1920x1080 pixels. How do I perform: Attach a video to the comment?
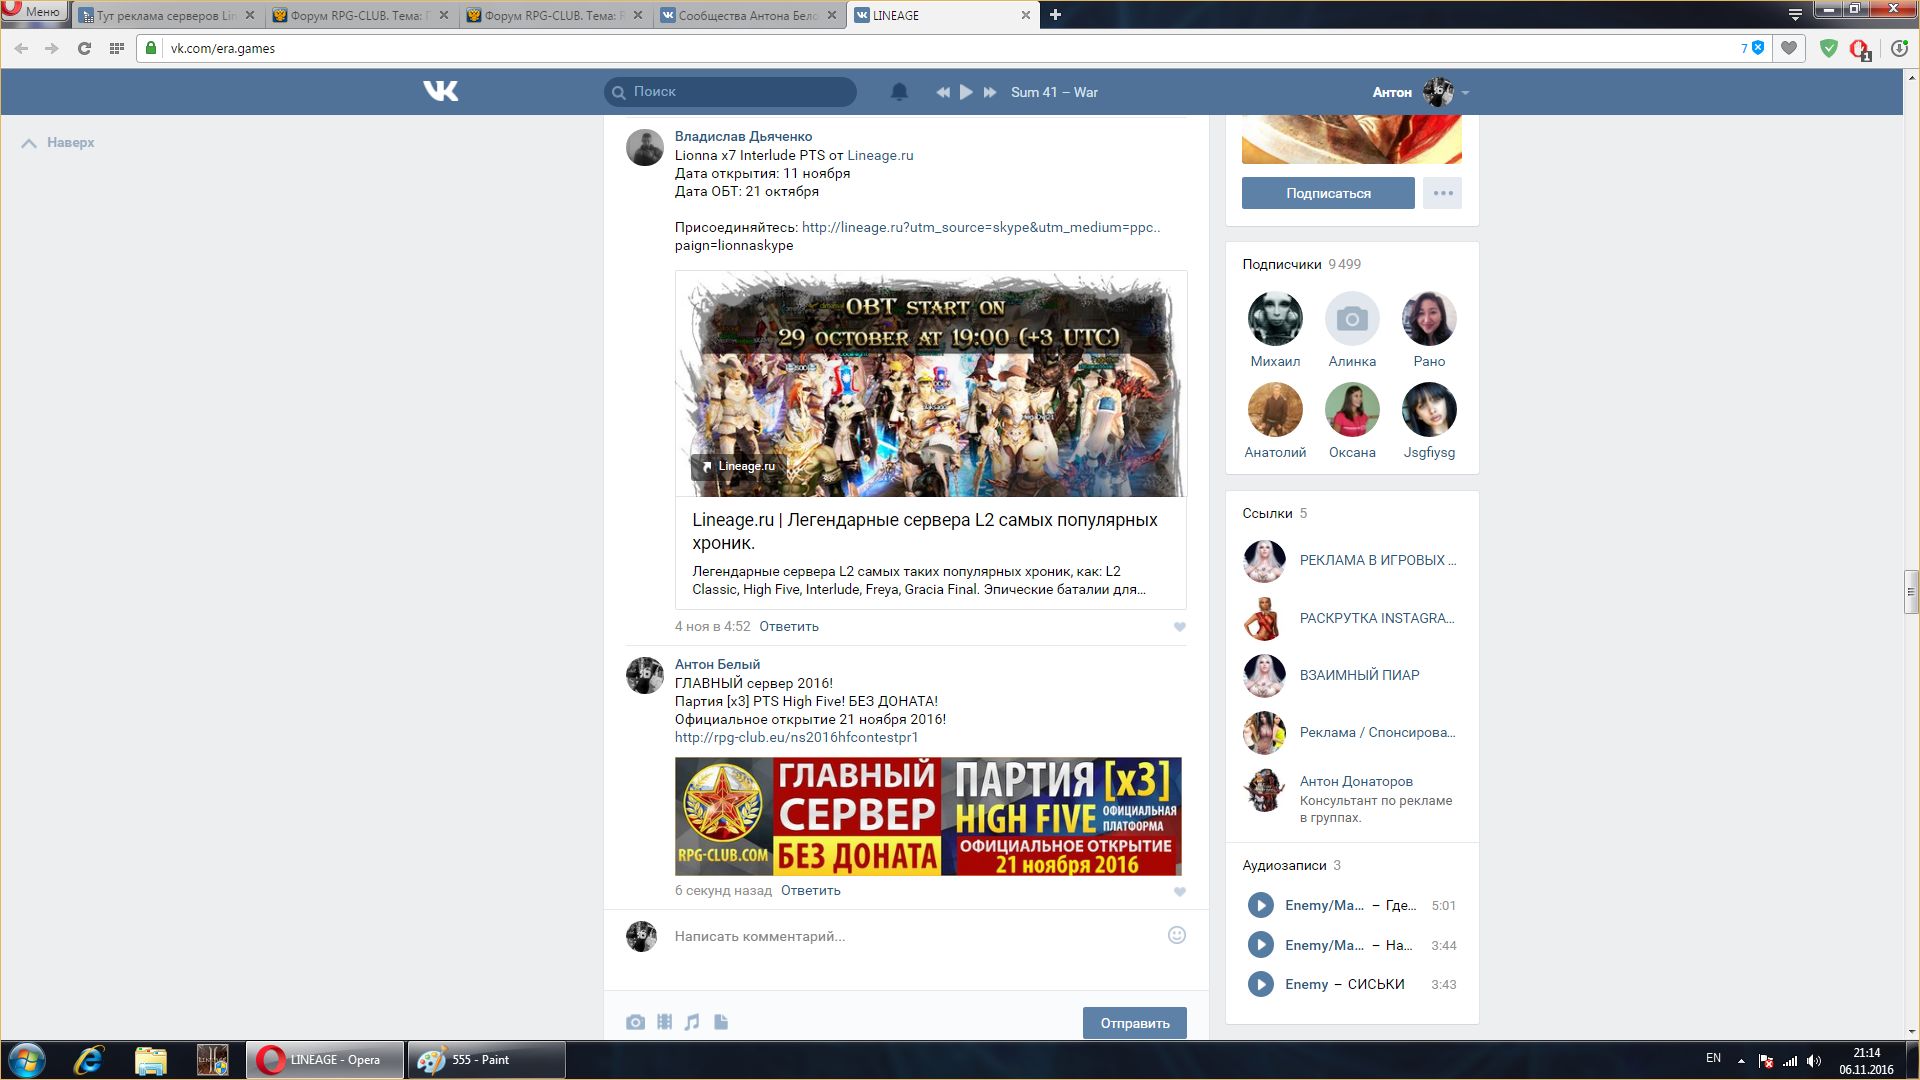[x=664, y=1022]
